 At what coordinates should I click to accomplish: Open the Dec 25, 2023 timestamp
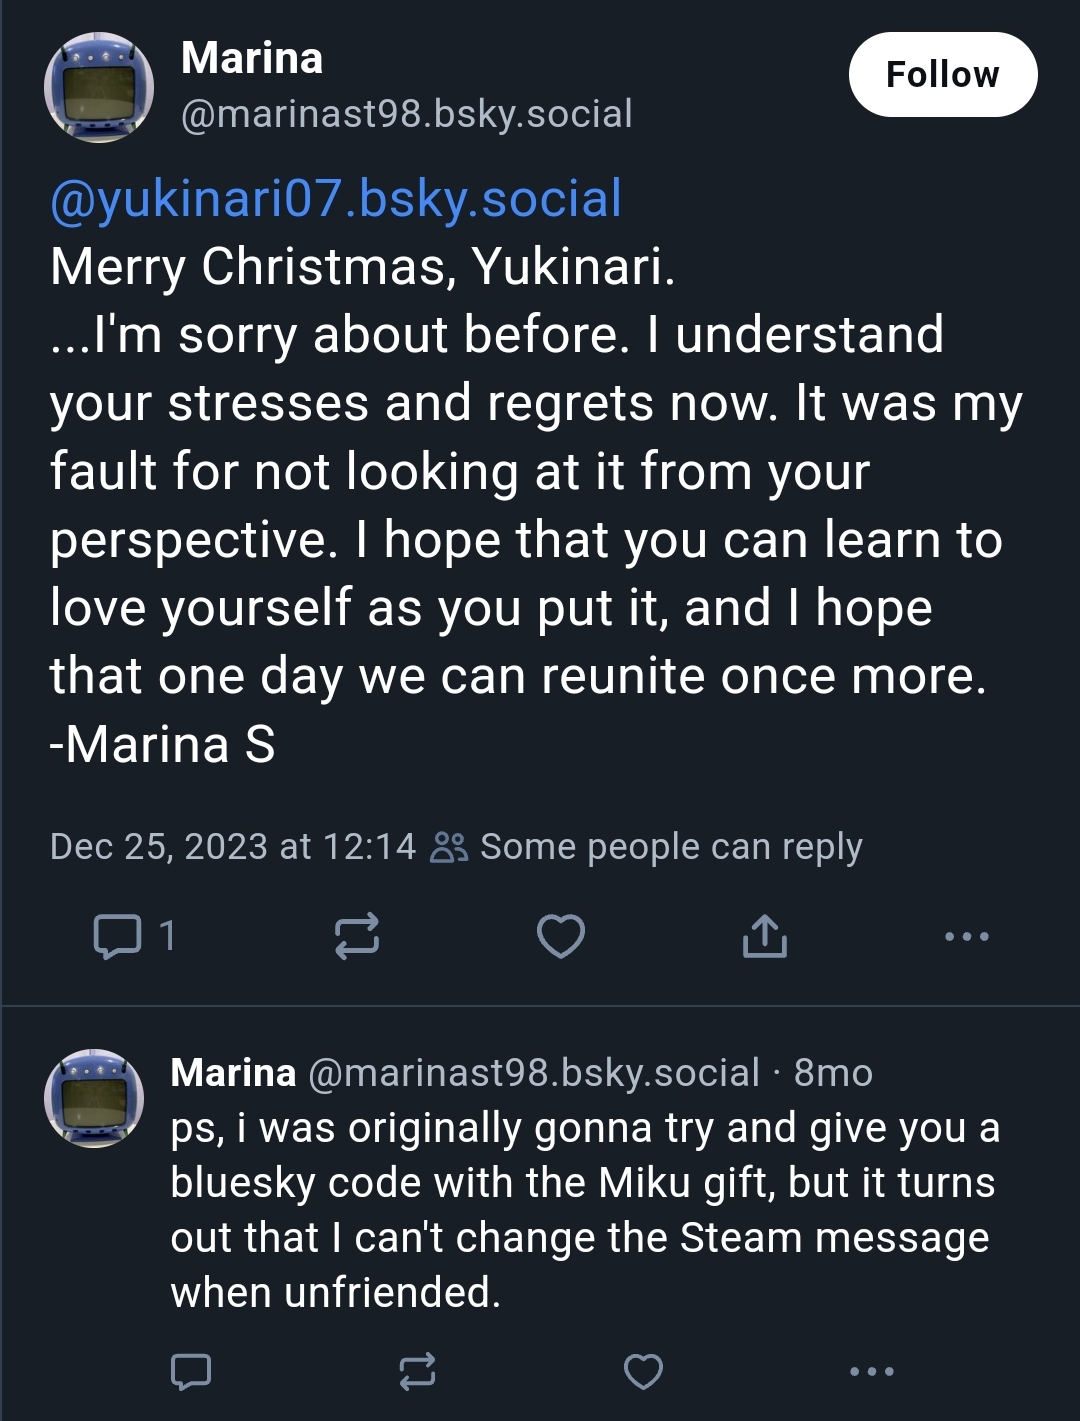233,847
